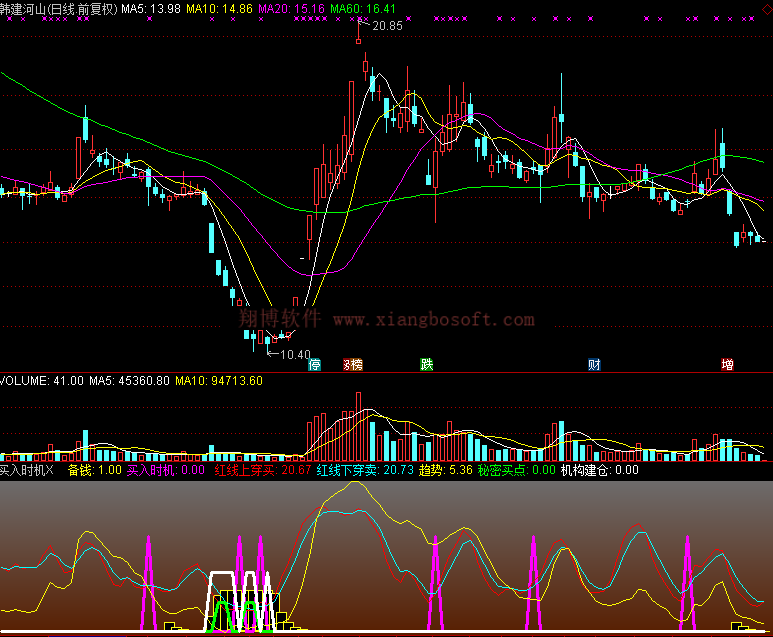Click the 备钱: 1.00 indicator value
This screenshot has height=637, width=773.
click(95, 470)
